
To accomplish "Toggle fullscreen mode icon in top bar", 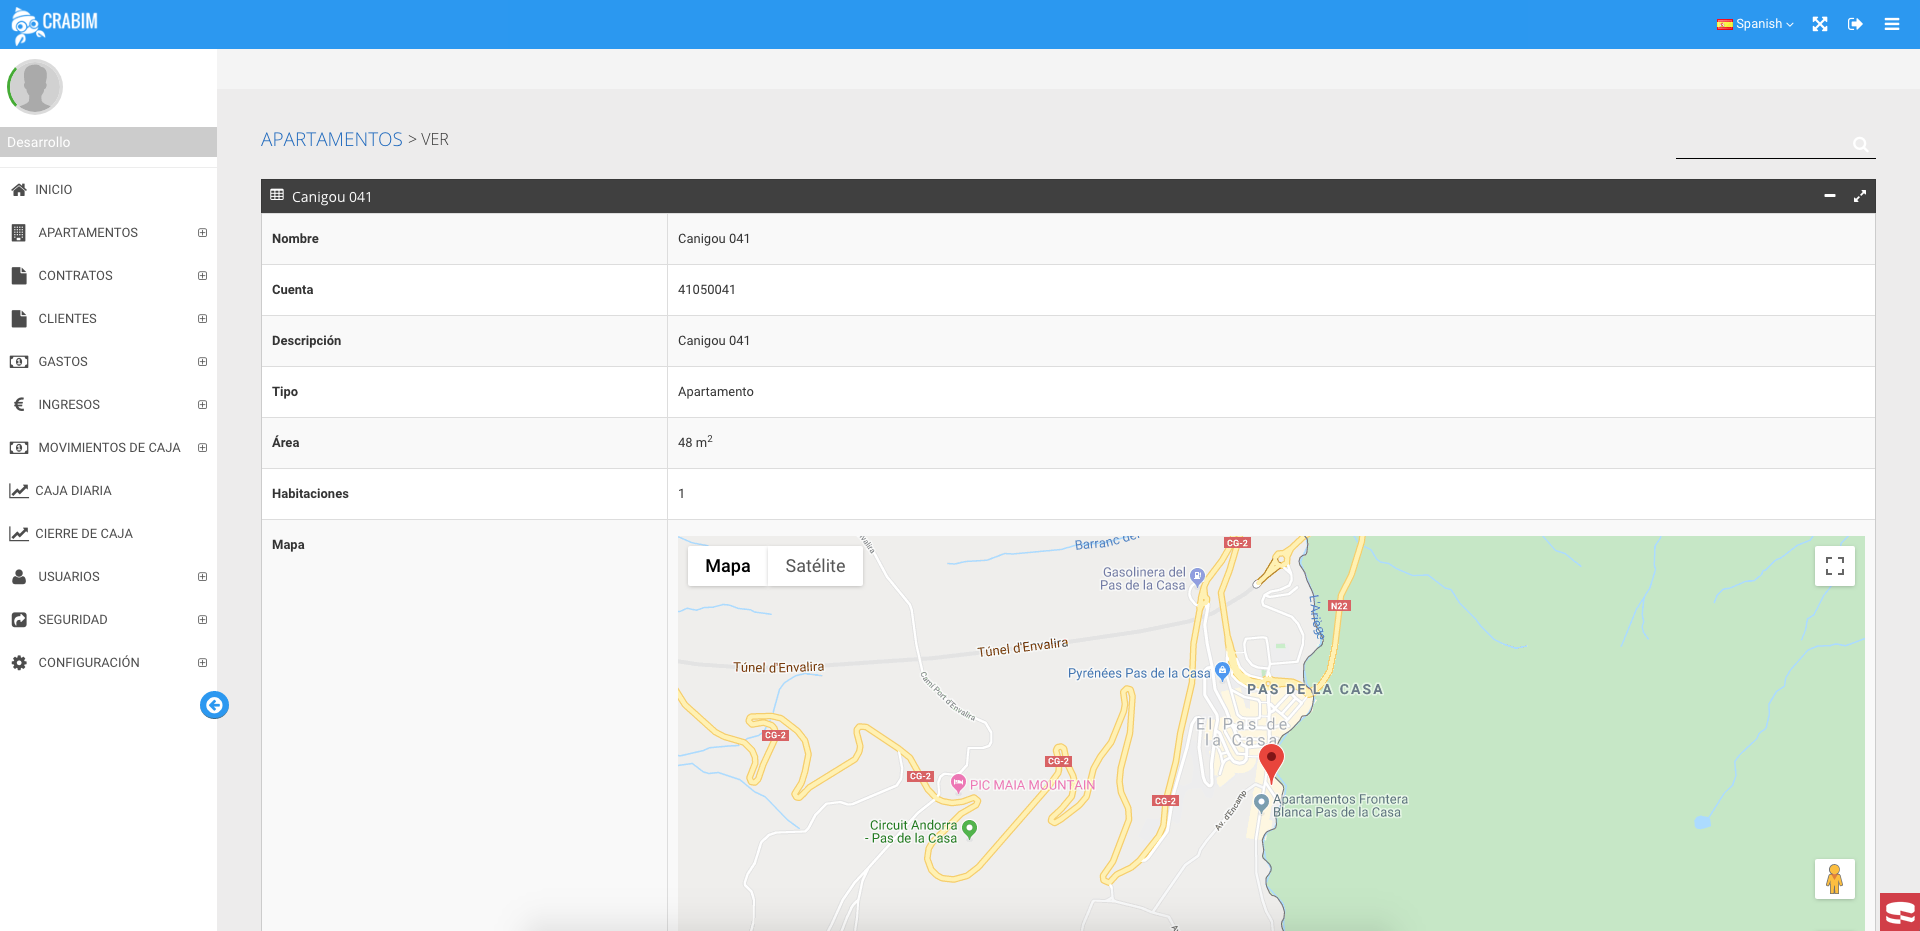I will click(x=1820, y=24).
